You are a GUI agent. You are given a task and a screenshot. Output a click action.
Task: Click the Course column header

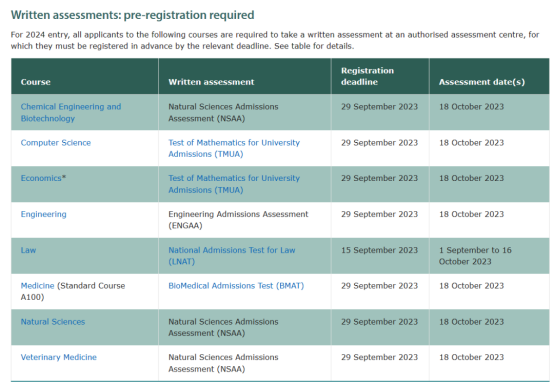(x=35, y=82)
